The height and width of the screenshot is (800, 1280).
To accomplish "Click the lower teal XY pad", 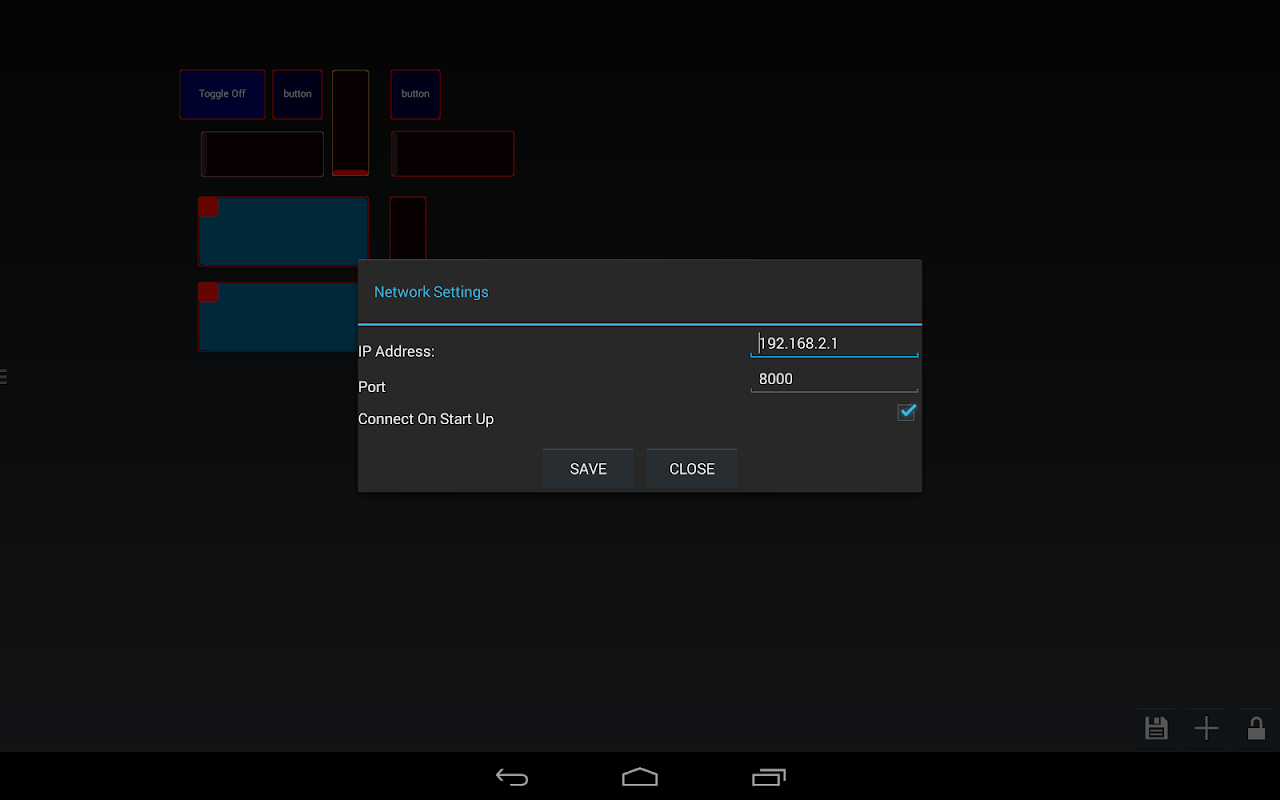I will click(278, 317).
